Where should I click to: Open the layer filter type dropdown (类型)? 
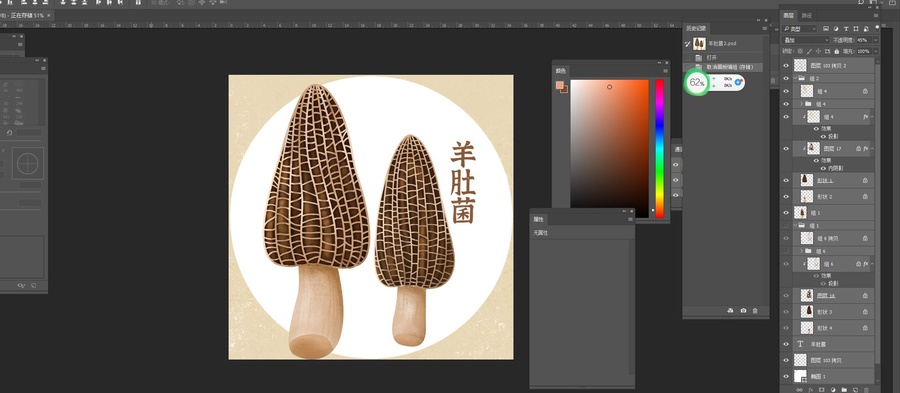(800, 29)
